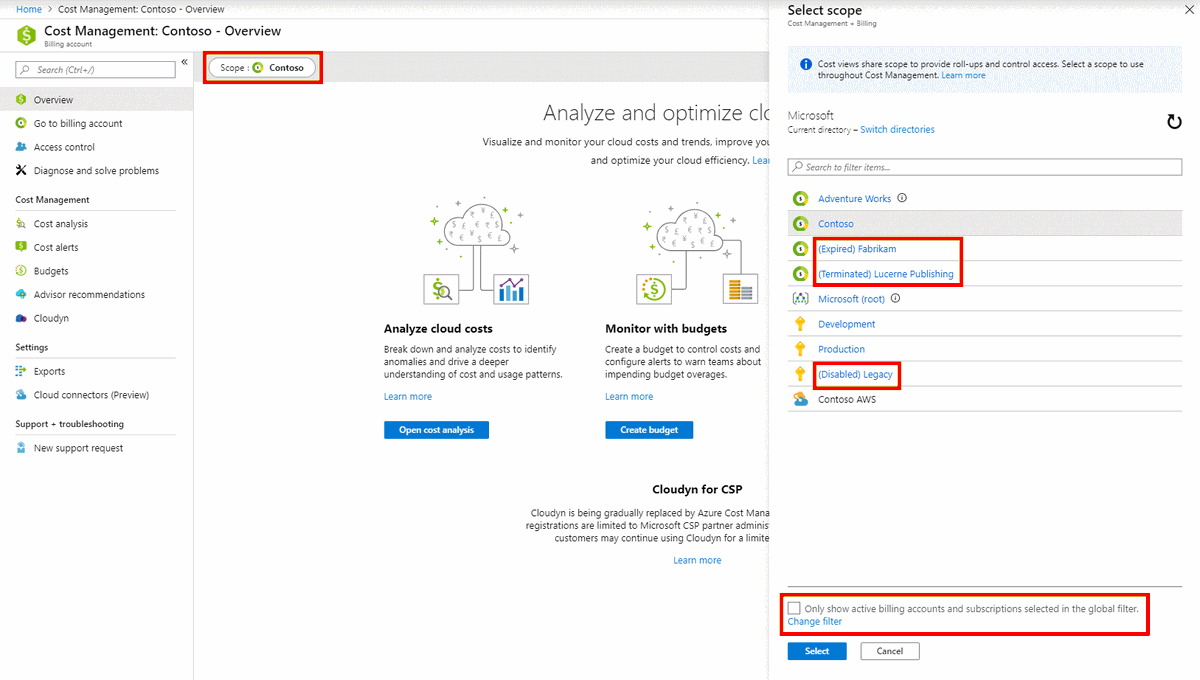Open Advisor recommendations menu item
The width and height of the screenshot is (1200, 680).
click(x=89, y=294)
